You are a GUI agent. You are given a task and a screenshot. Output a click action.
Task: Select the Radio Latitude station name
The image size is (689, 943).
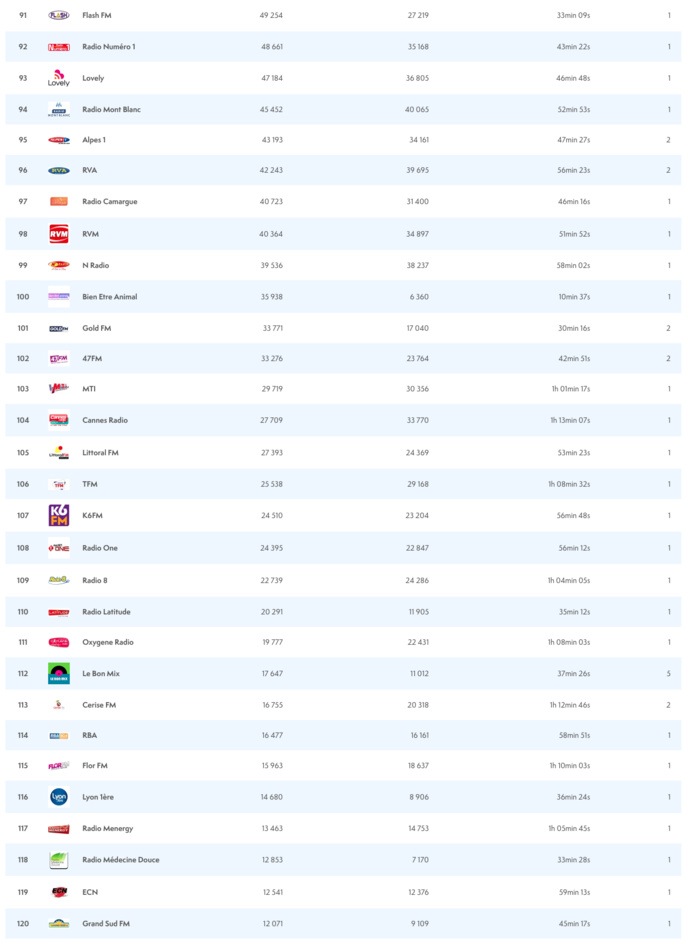point(106,612)
